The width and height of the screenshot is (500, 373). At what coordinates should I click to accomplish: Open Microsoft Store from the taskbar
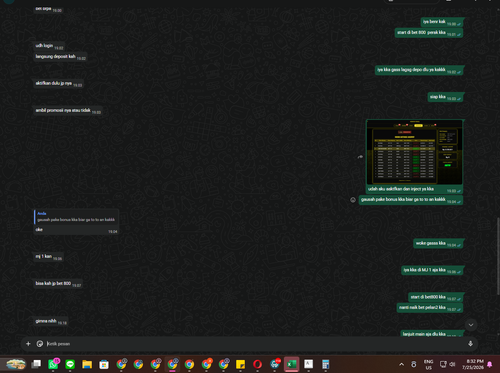click(x=104, y=364)
